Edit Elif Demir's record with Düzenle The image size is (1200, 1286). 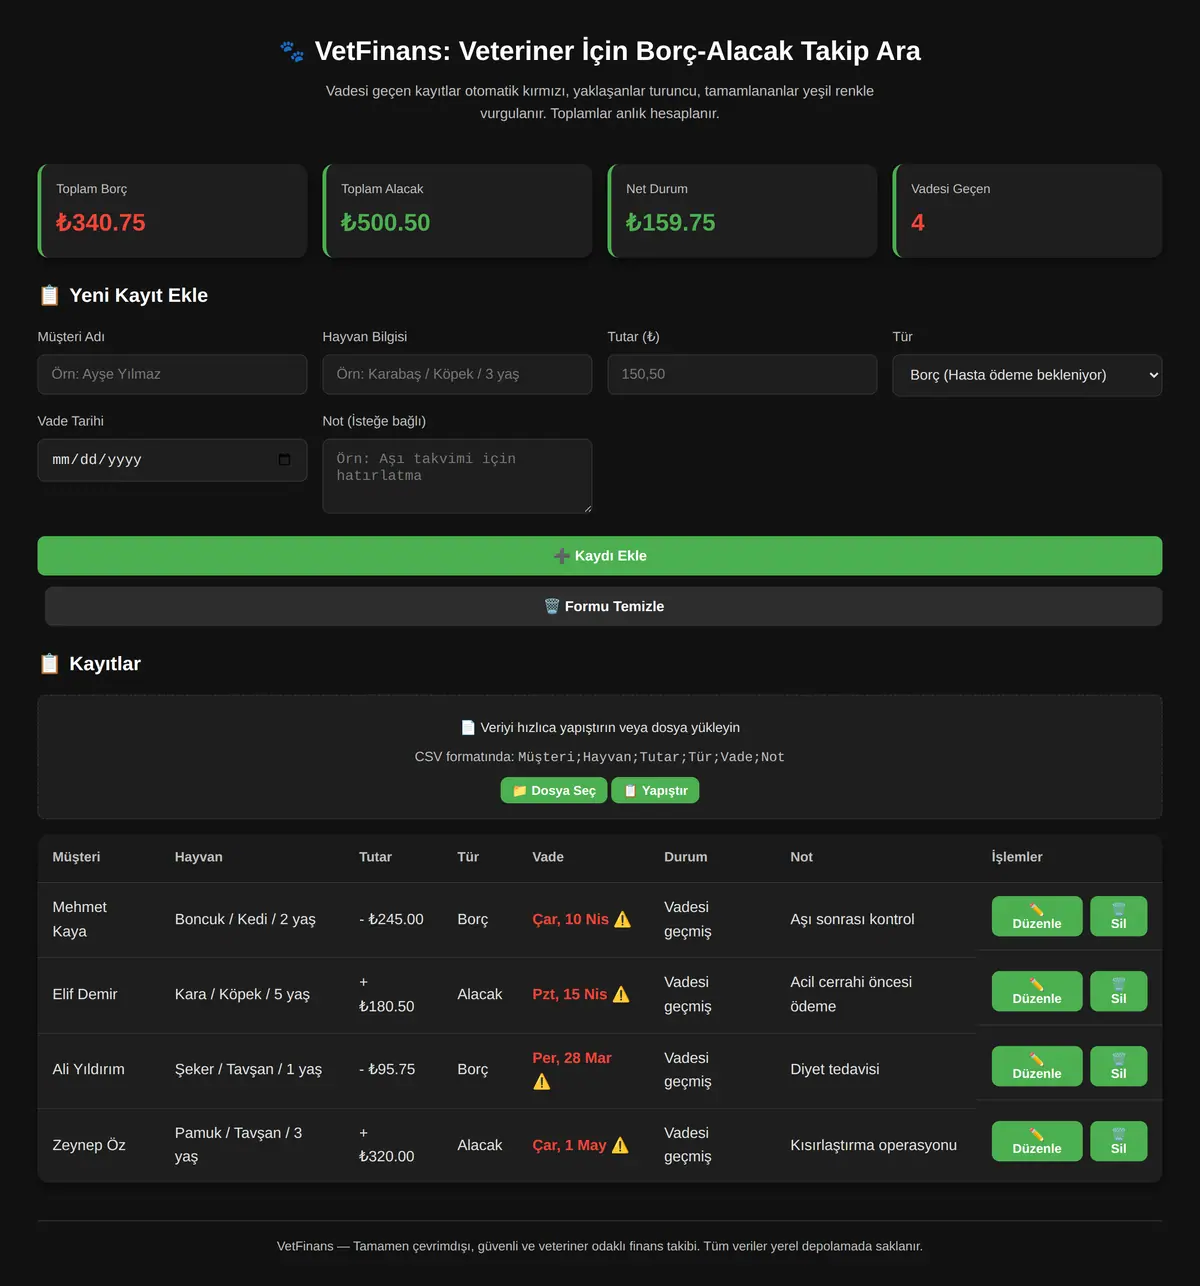[x=1037, y=991]
